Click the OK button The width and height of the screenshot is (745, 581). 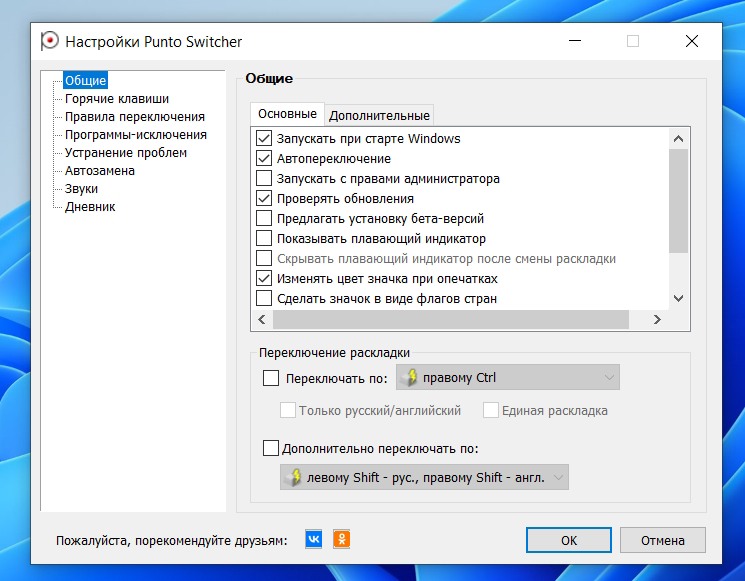click(x=569, y=540)
